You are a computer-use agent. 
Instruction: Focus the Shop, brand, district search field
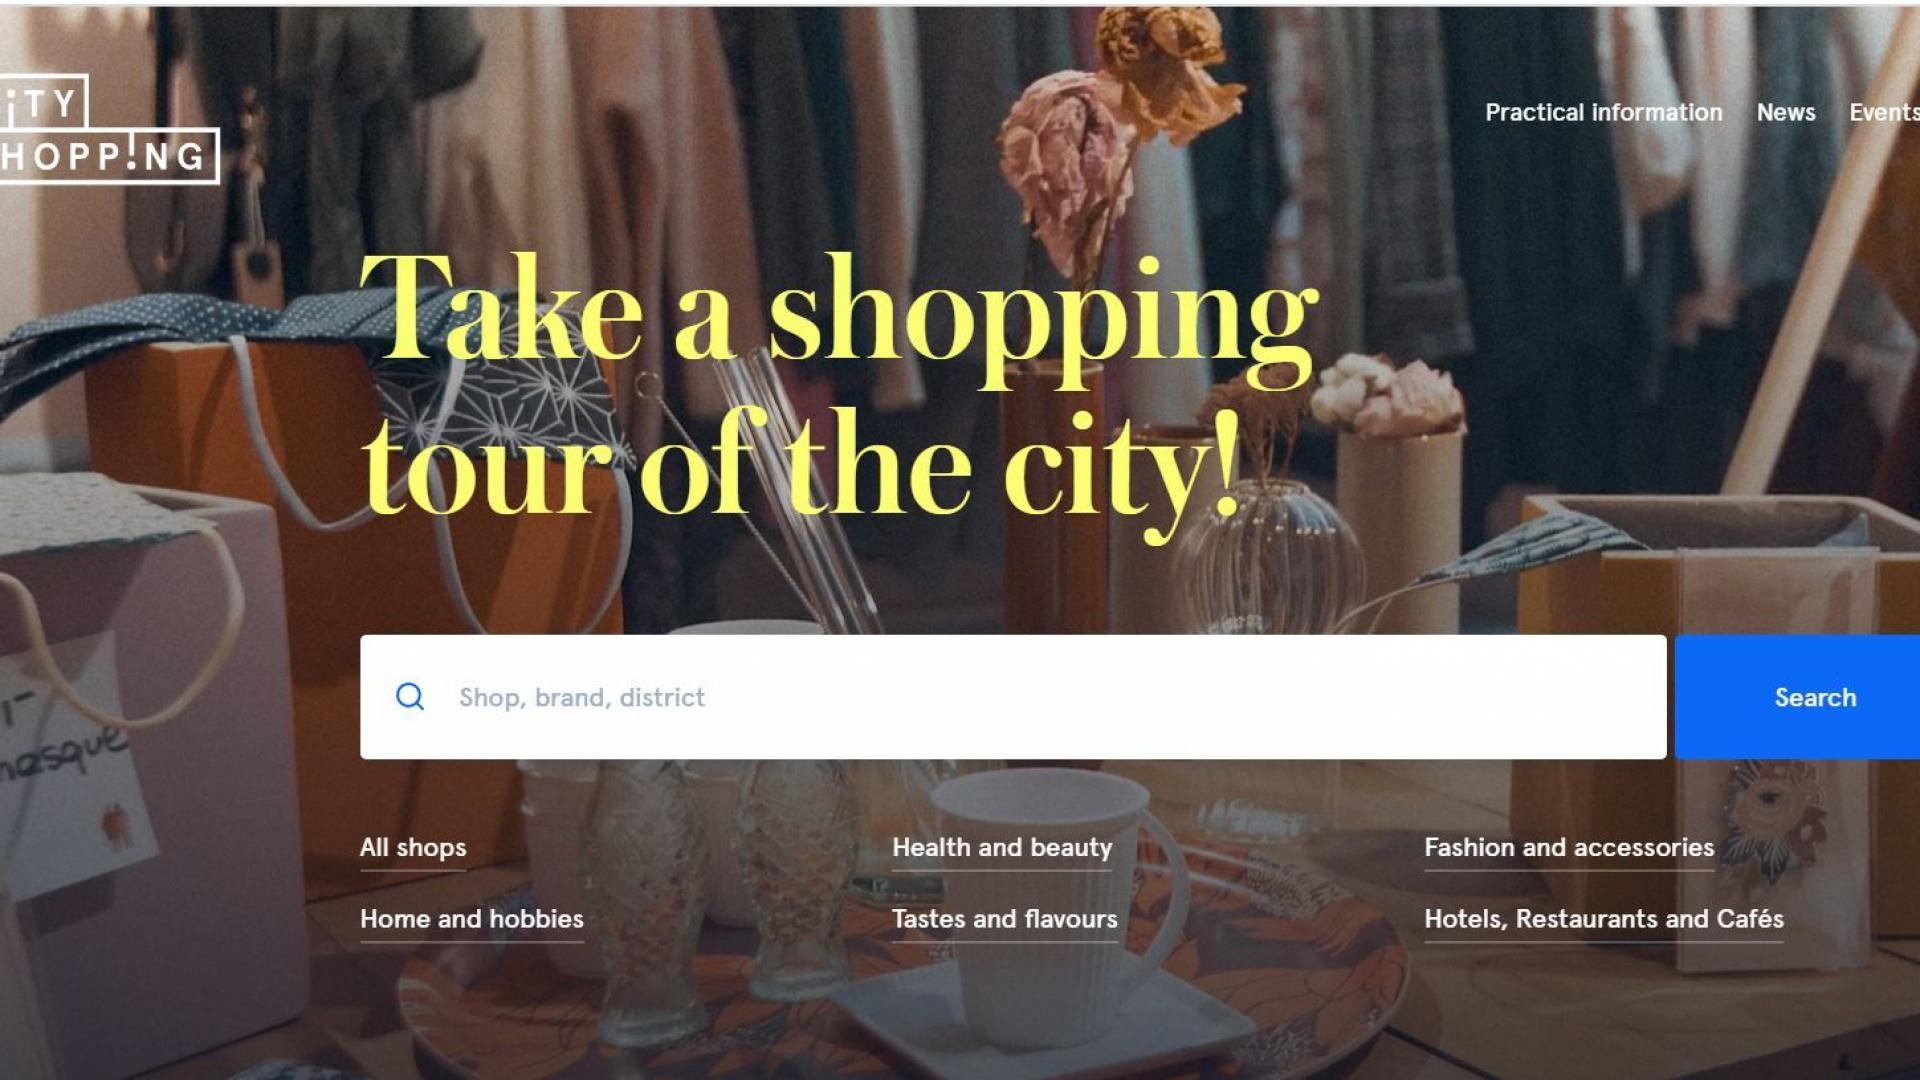point(1013,697)
